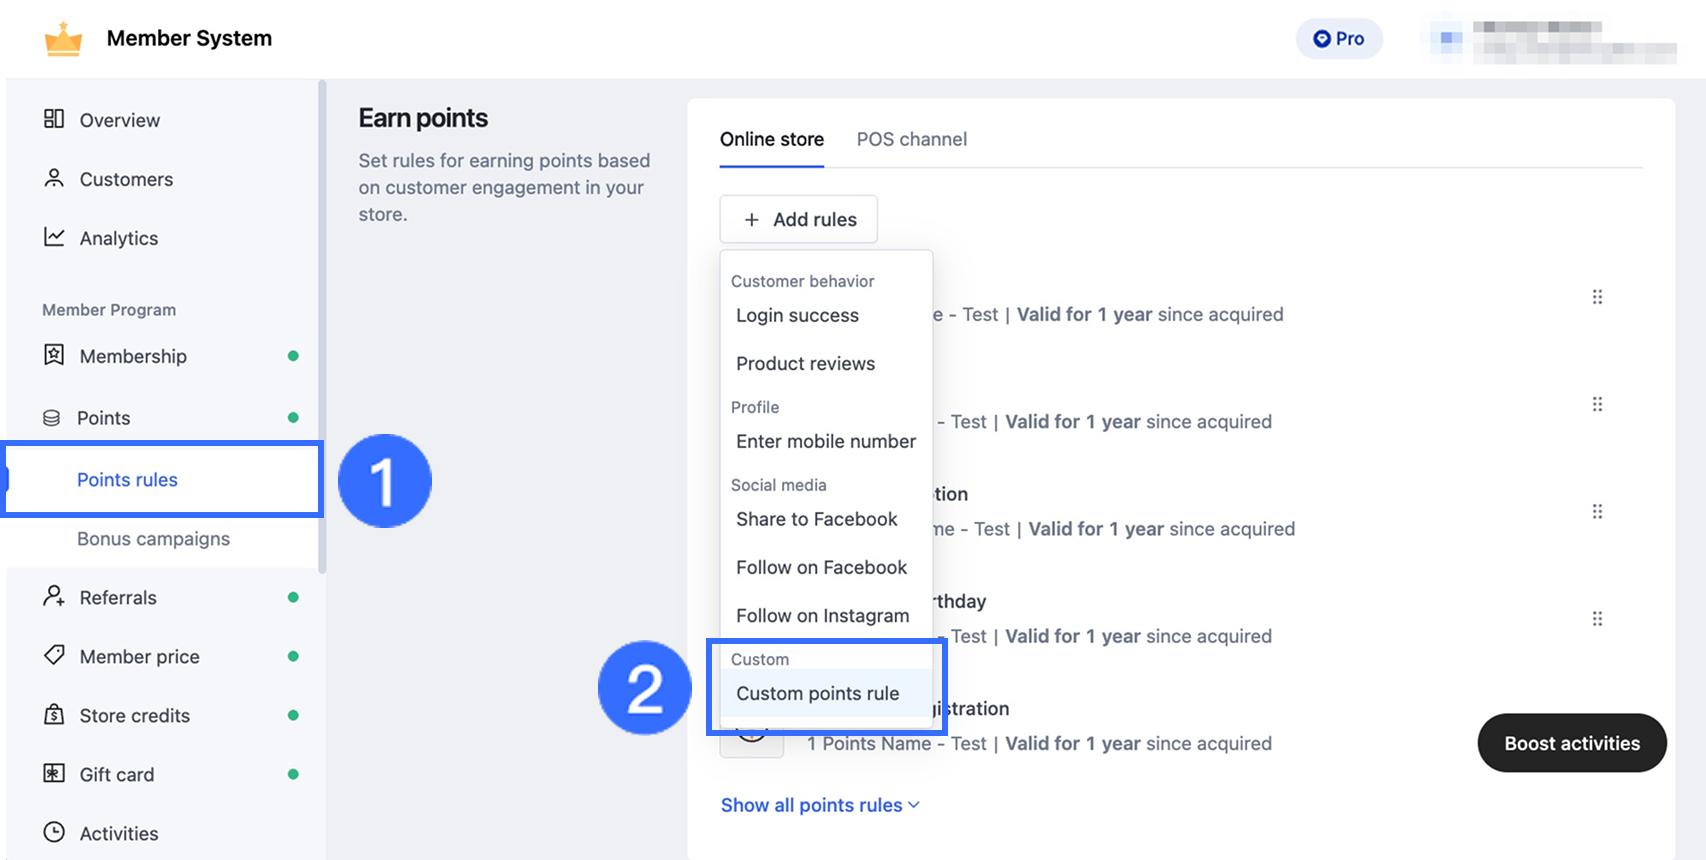The image size is (1706, 860).
Task: Click the Points coin stack icon
Action: [x=52, y=418]
